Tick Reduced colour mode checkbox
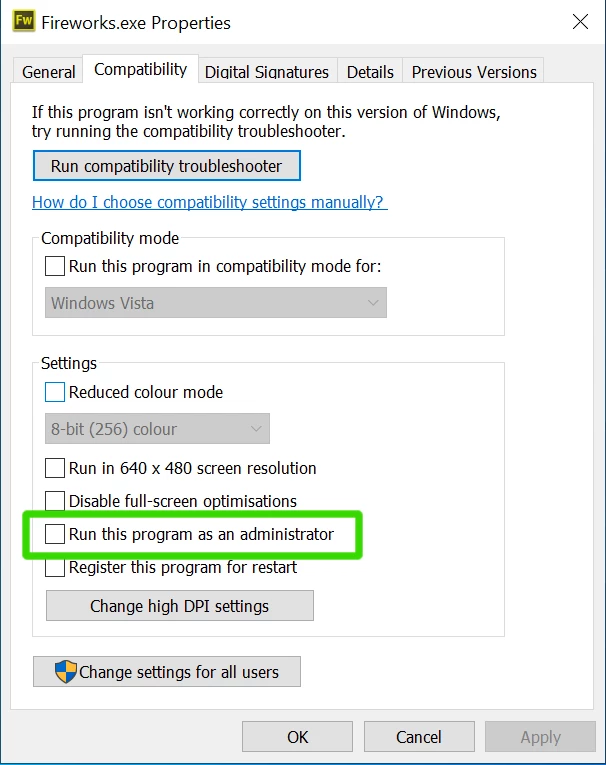This screenshot has height=765, width=606. click(x=55, y=392)
